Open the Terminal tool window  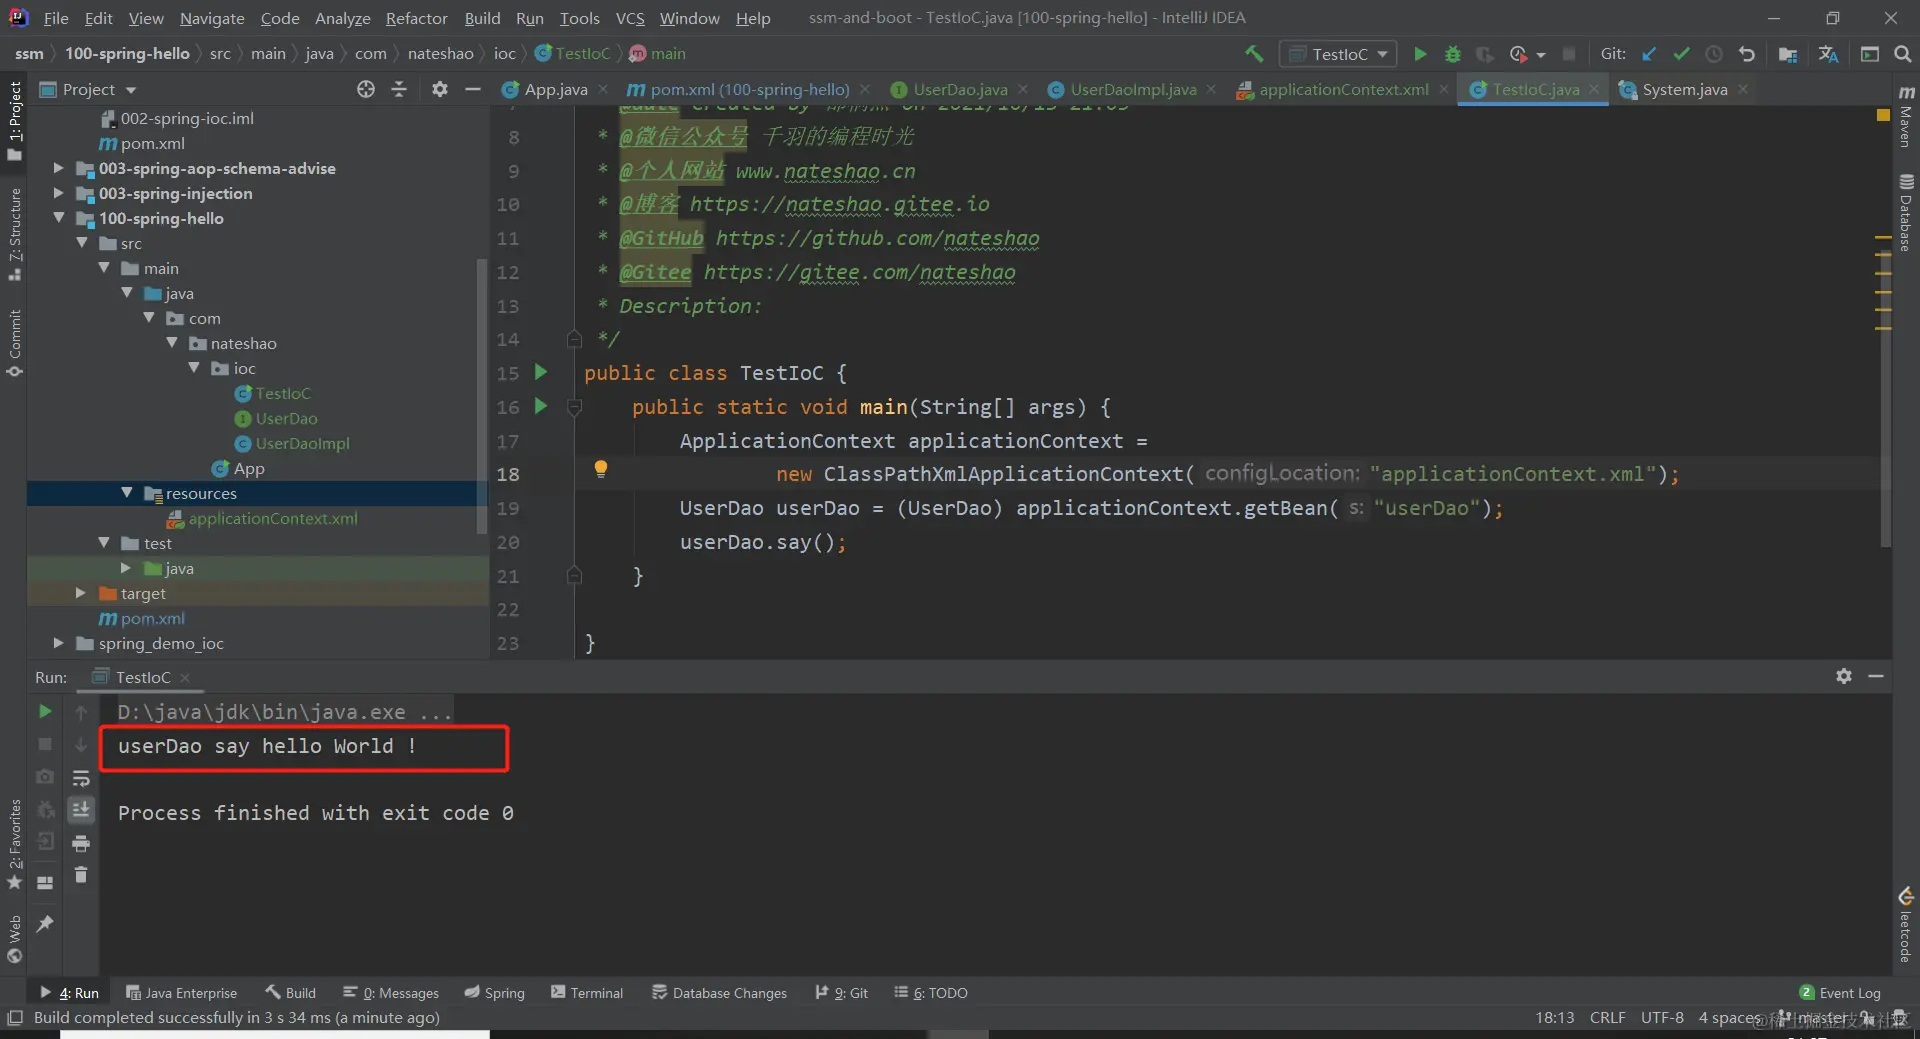click(587, 992)
